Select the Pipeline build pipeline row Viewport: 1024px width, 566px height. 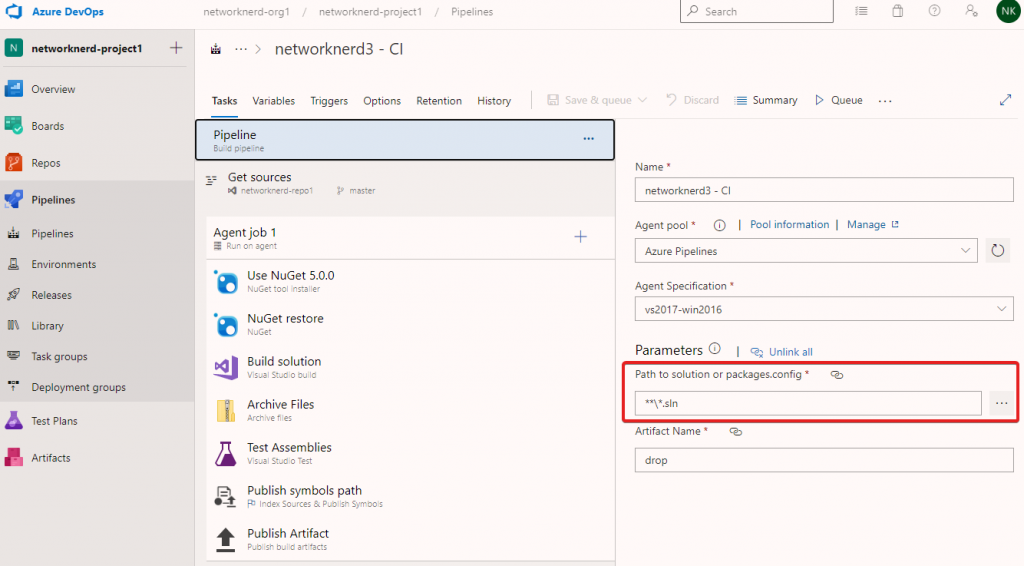(405, 140)
